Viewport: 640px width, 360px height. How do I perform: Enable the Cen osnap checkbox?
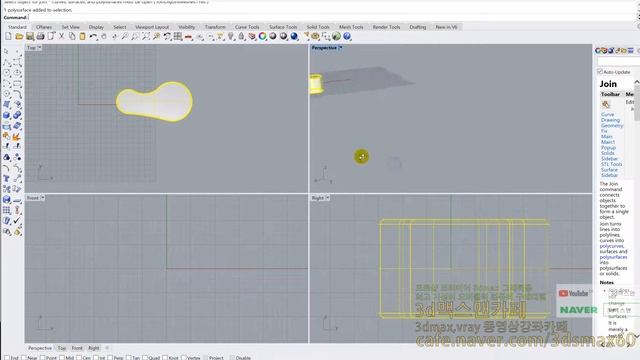tap(79, 358)
